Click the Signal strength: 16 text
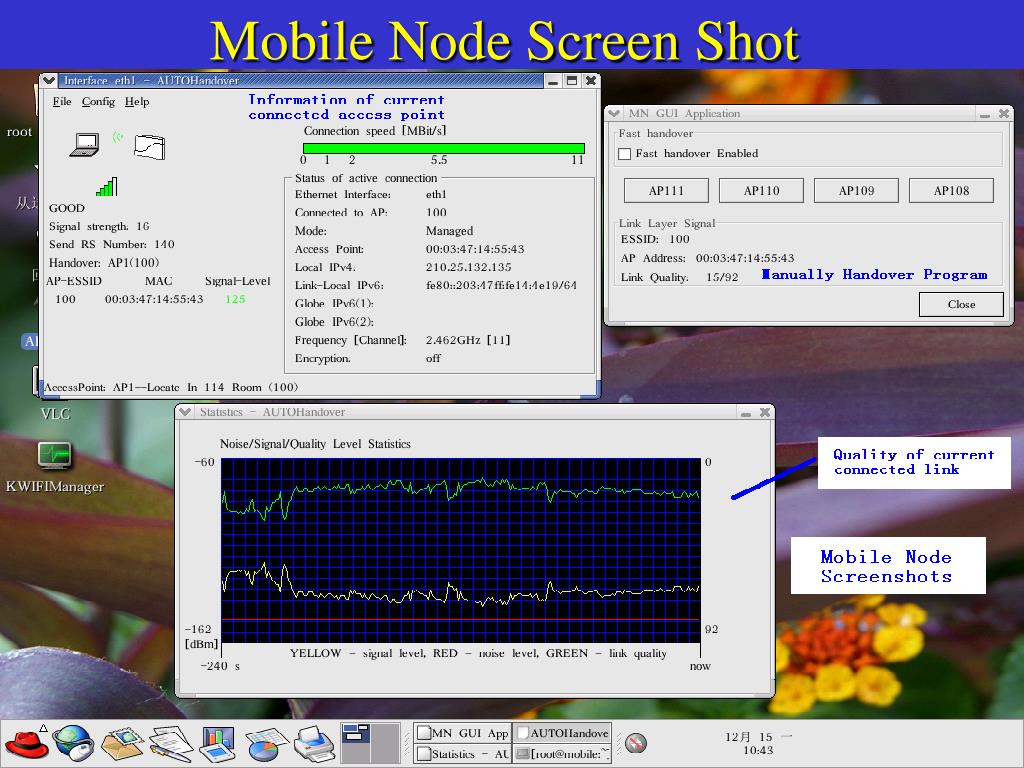This screenshot has height=768, width=1024. coord(99,226)
